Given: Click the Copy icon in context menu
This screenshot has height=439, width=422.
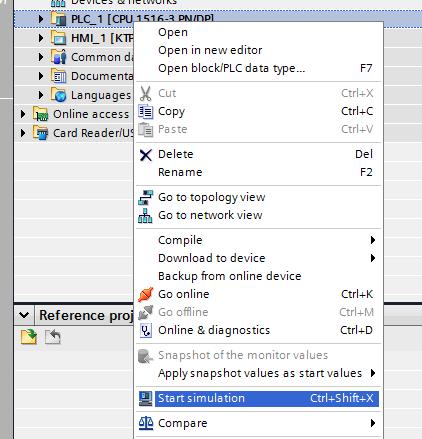Looking at the screenshot, I should tap(146, 111).
